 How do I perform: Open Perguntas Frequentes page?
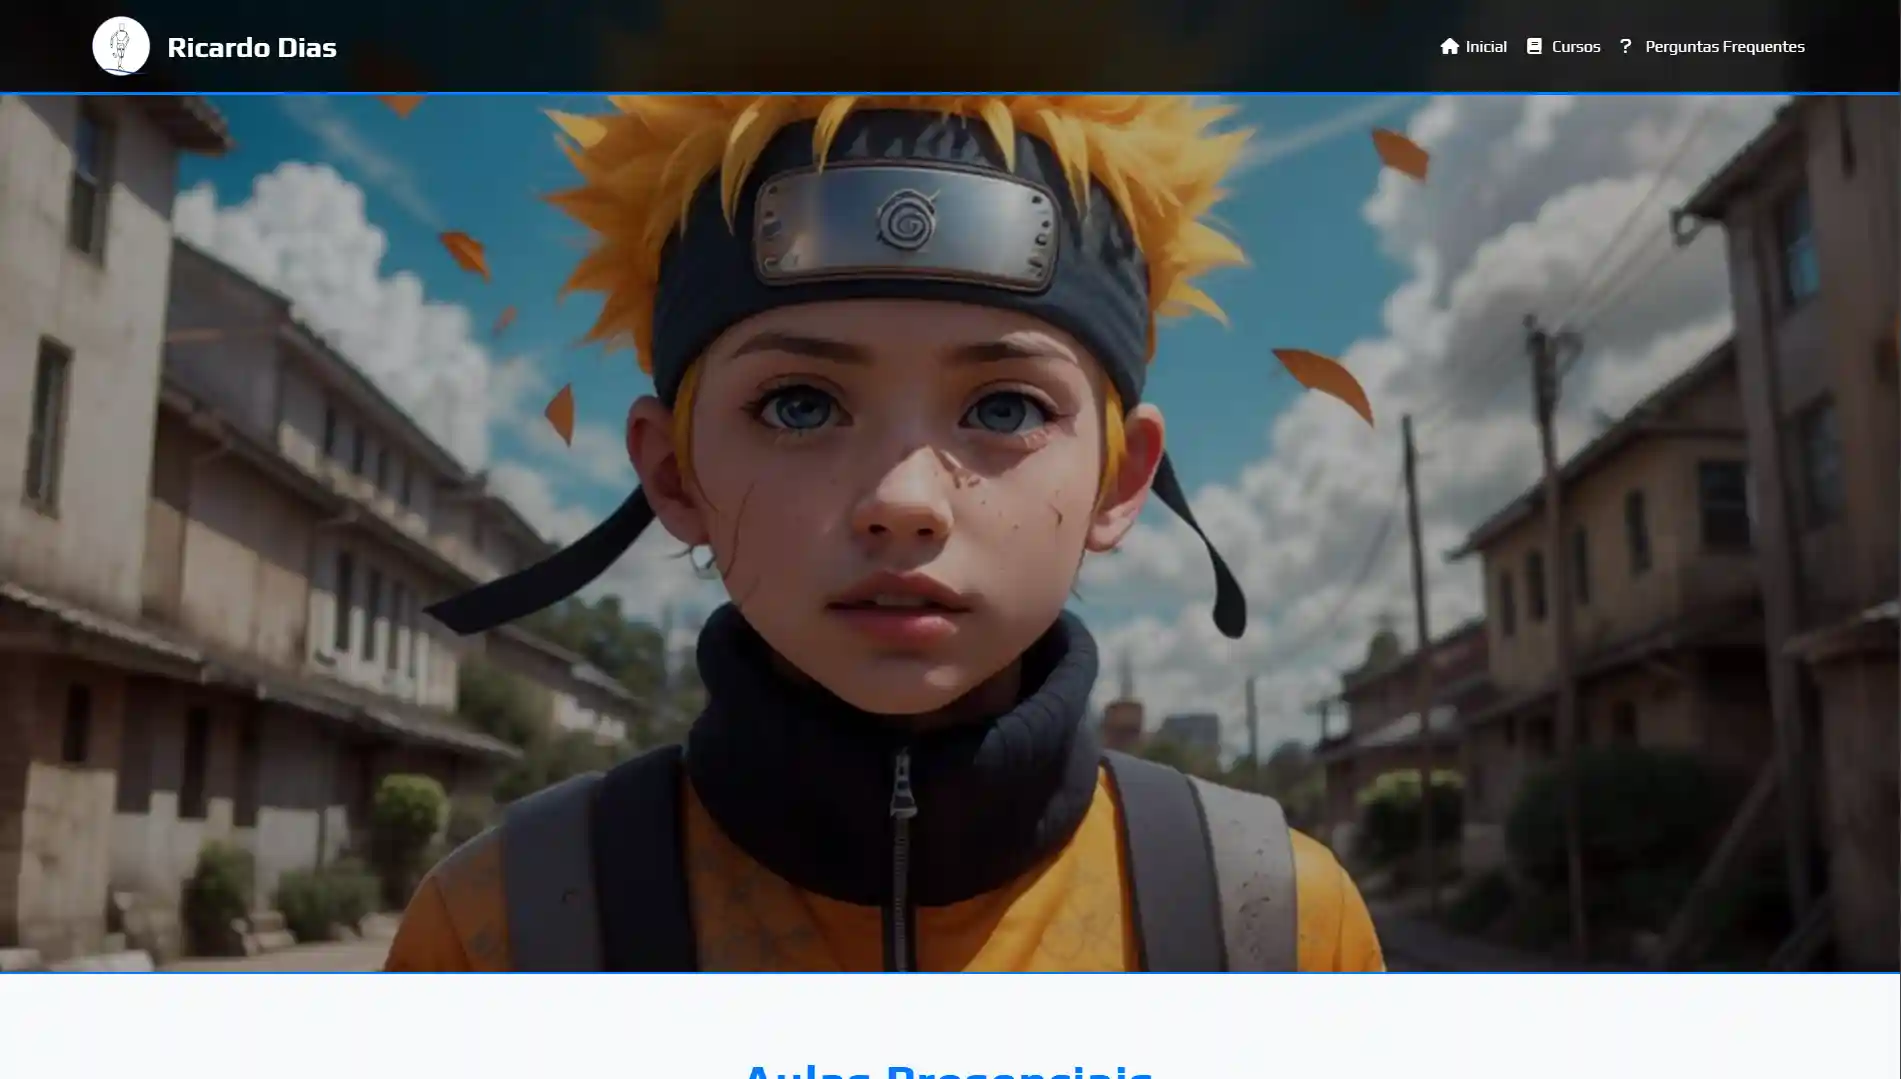tap(1725, 46)
